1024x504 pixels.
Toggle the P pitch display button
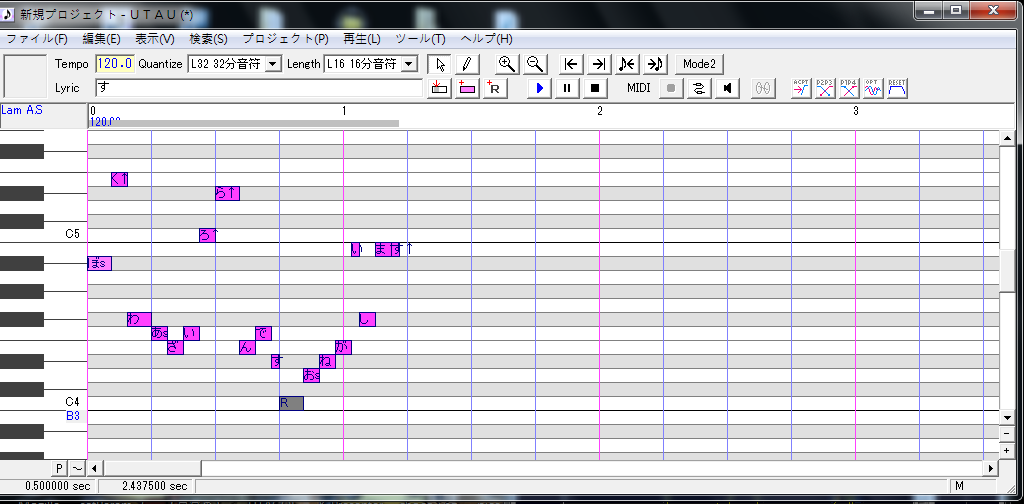(59, 468)
